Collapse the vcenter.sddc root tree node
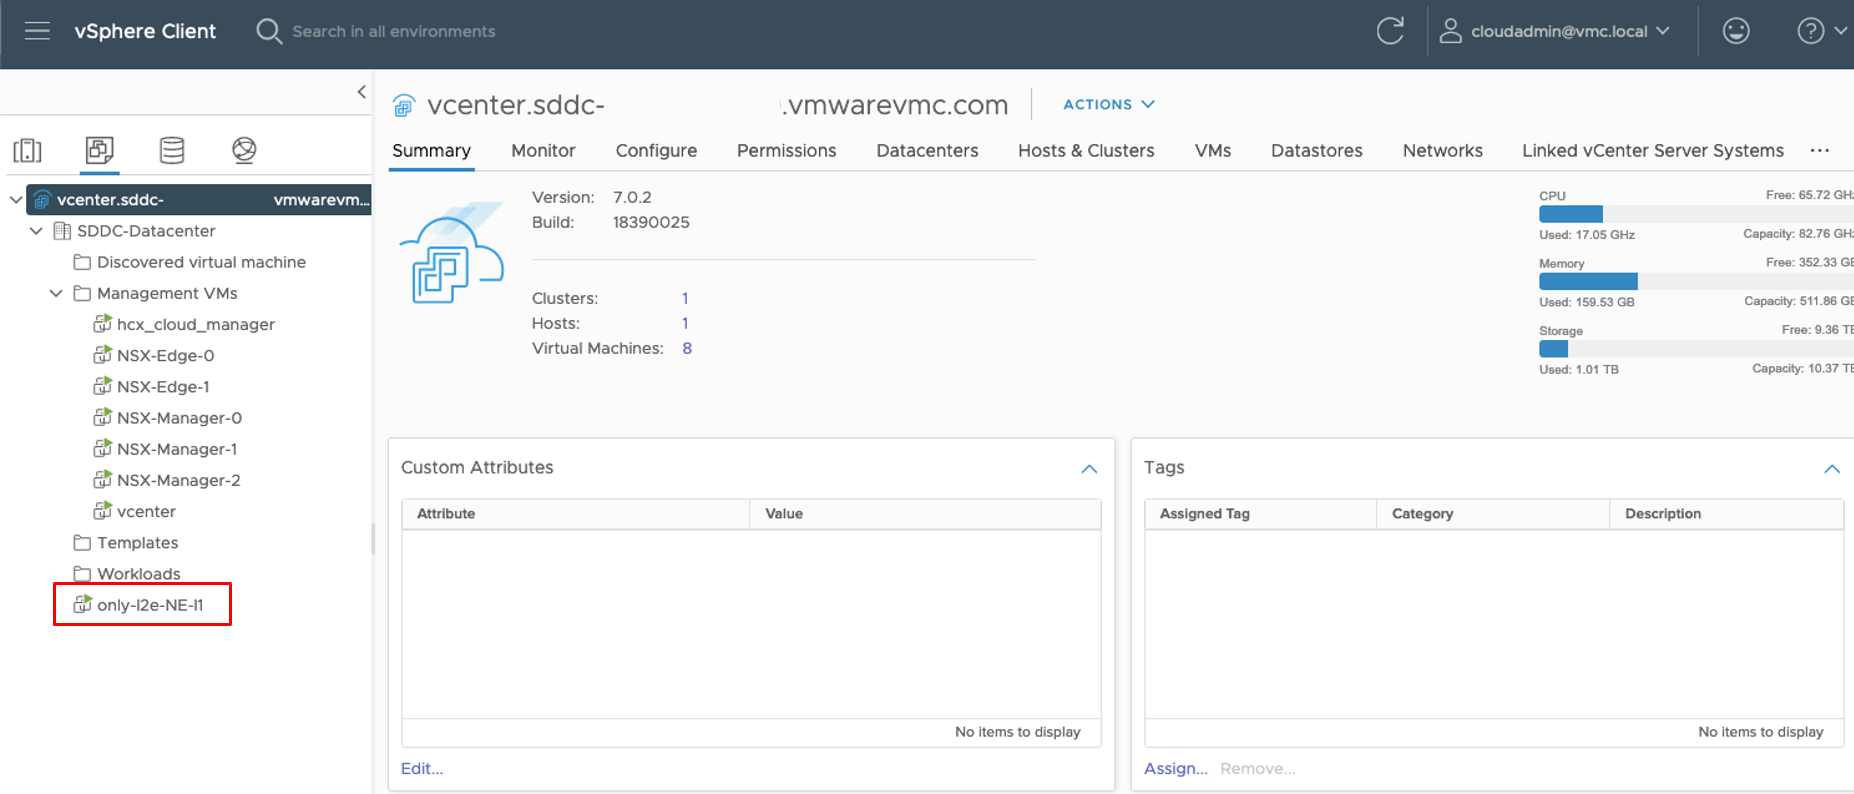Screen dimensions: 1854x794 pos(15,200)
